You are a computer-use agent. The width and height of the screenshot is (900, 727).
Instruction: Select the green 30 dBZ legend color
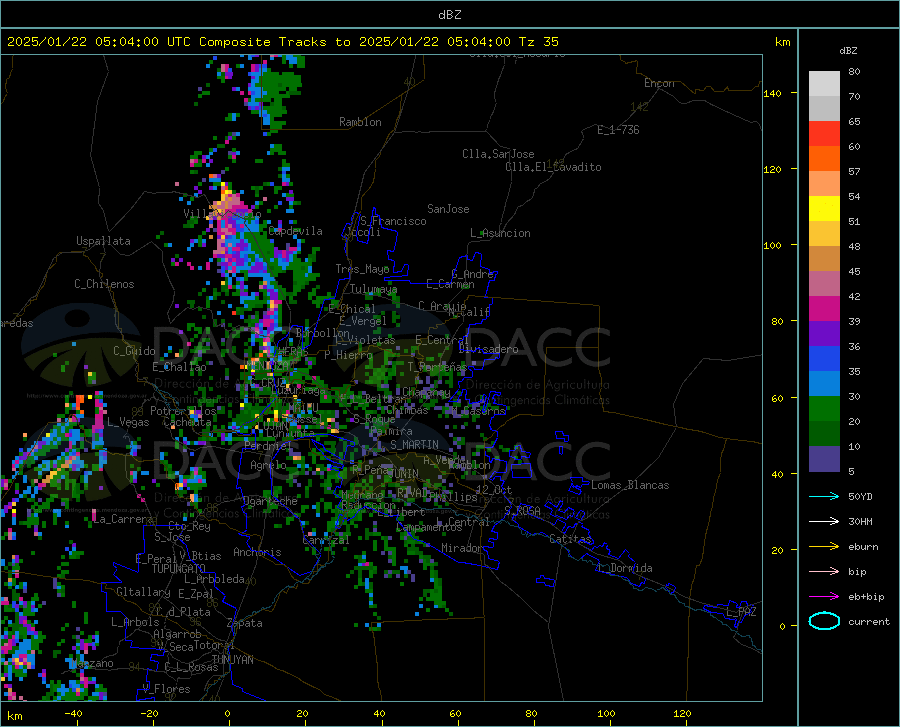(x=824, y=409)
